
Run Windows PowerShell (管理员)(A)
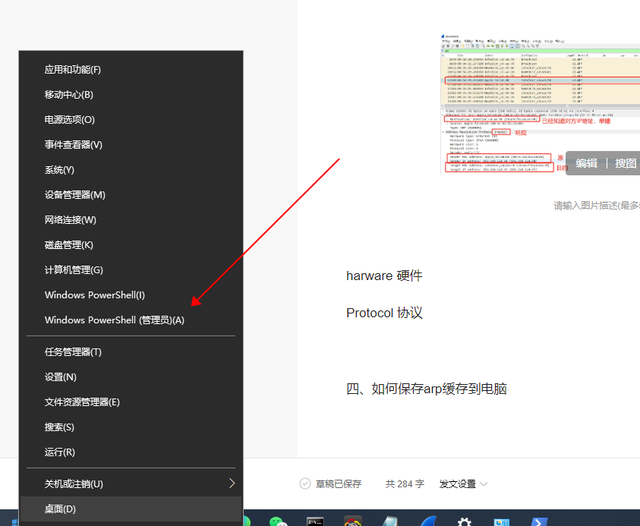(131, 320)
